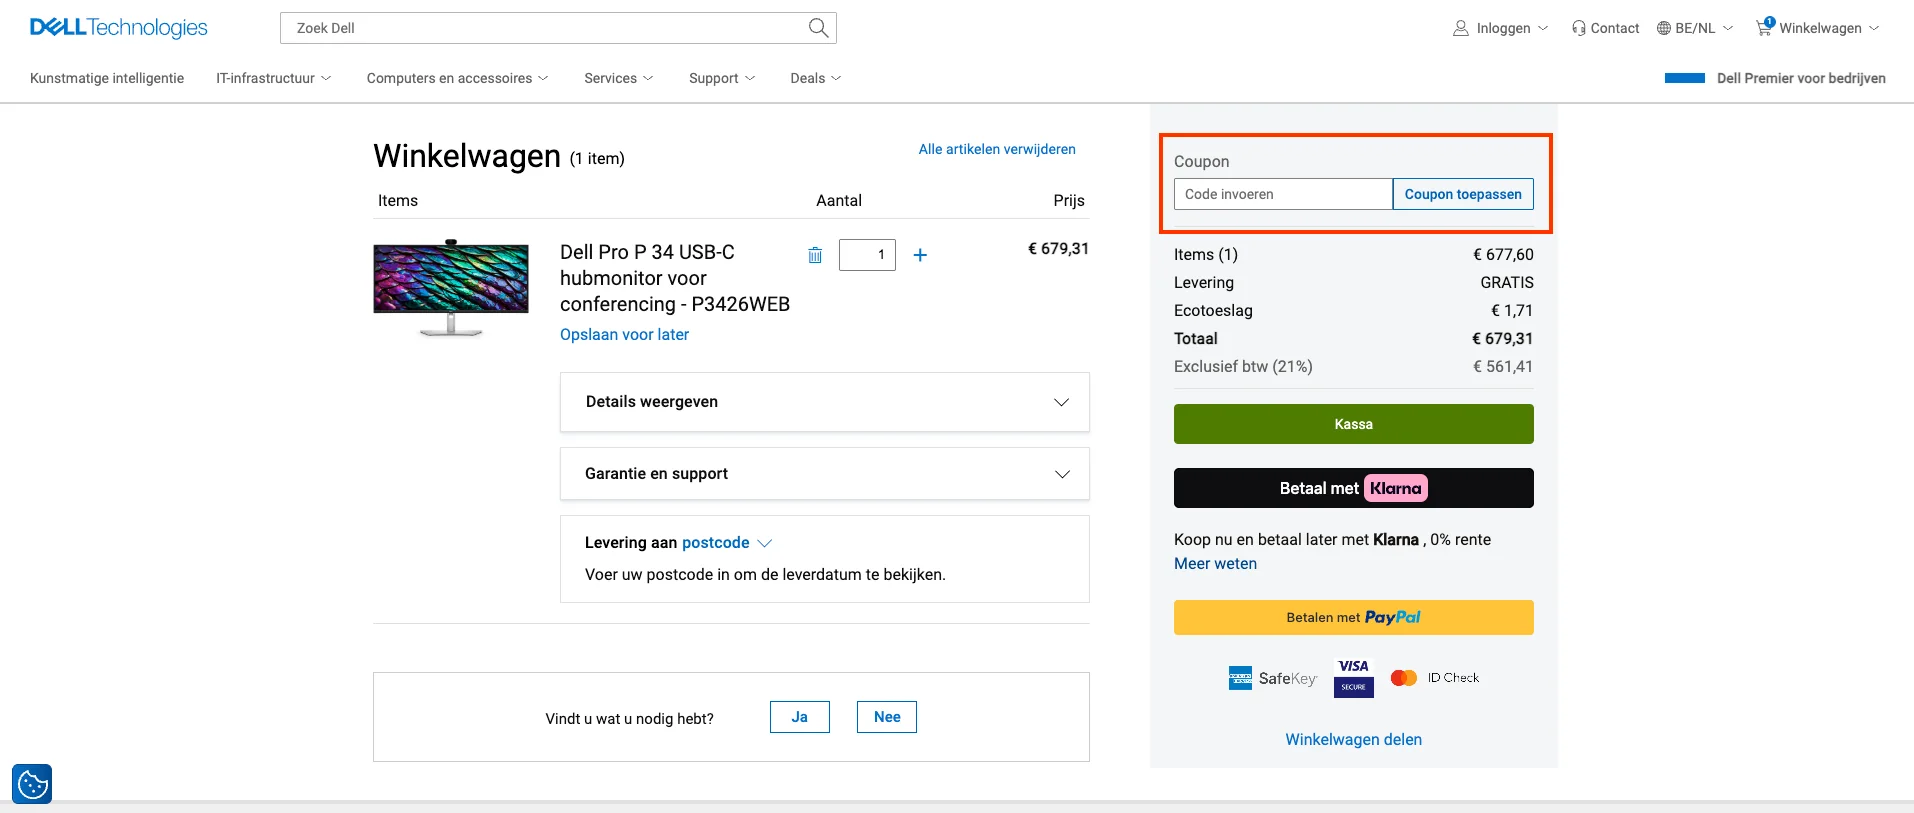1914x813 pixels.
Task: Open Kunstmatige intelligentie menu item
Action: click(x=107, y=78)
